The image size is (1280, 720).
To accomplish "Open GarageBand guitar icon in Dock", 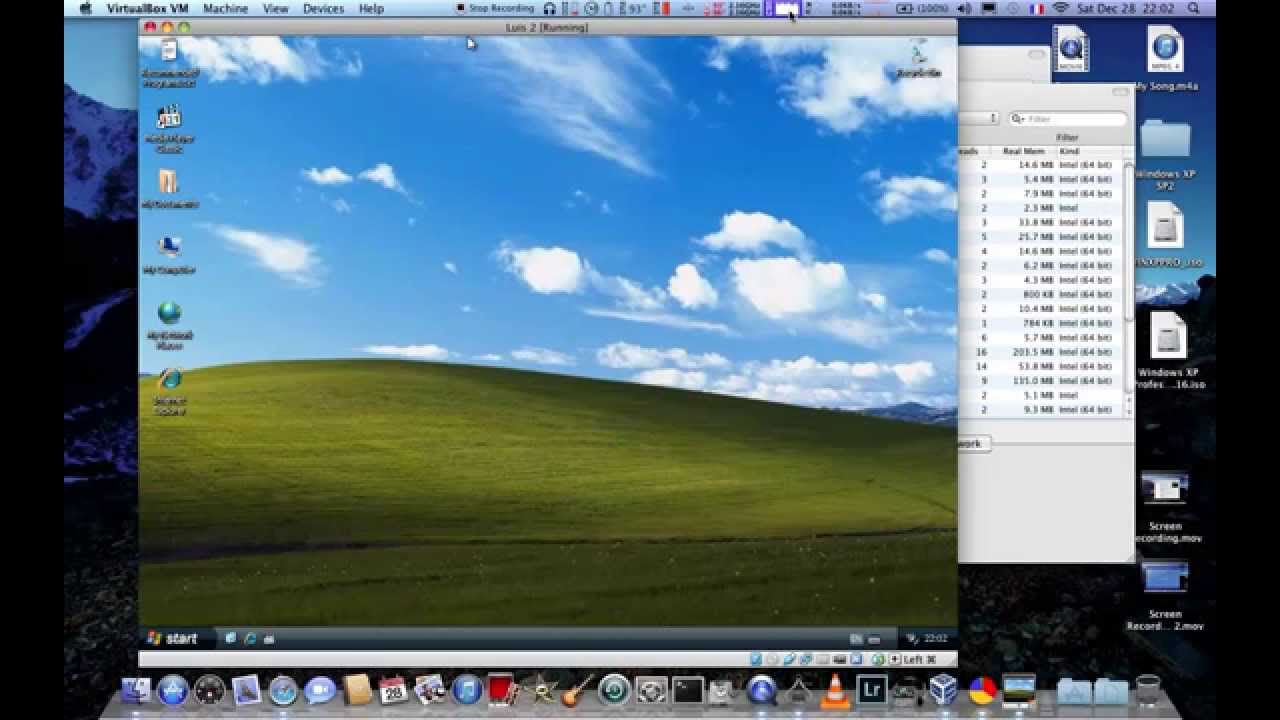I will click(x=577, y=690).
